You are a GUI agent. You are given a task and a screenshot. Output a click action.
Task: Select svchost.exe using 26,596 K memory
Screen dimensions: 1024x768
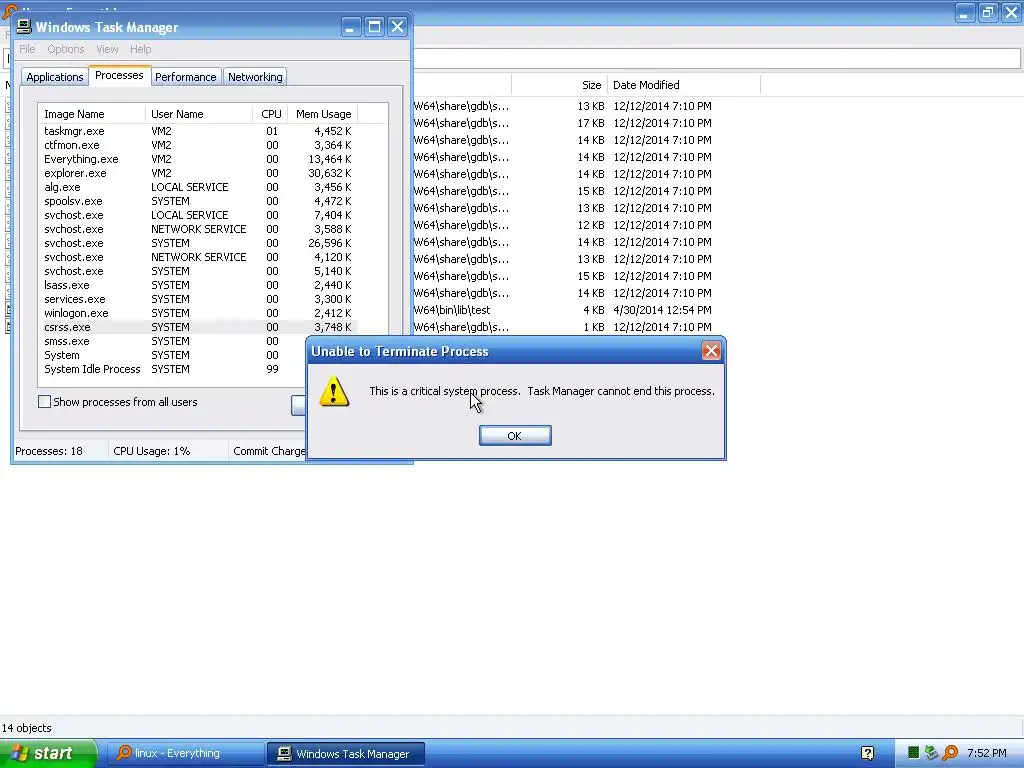(198, 243)
